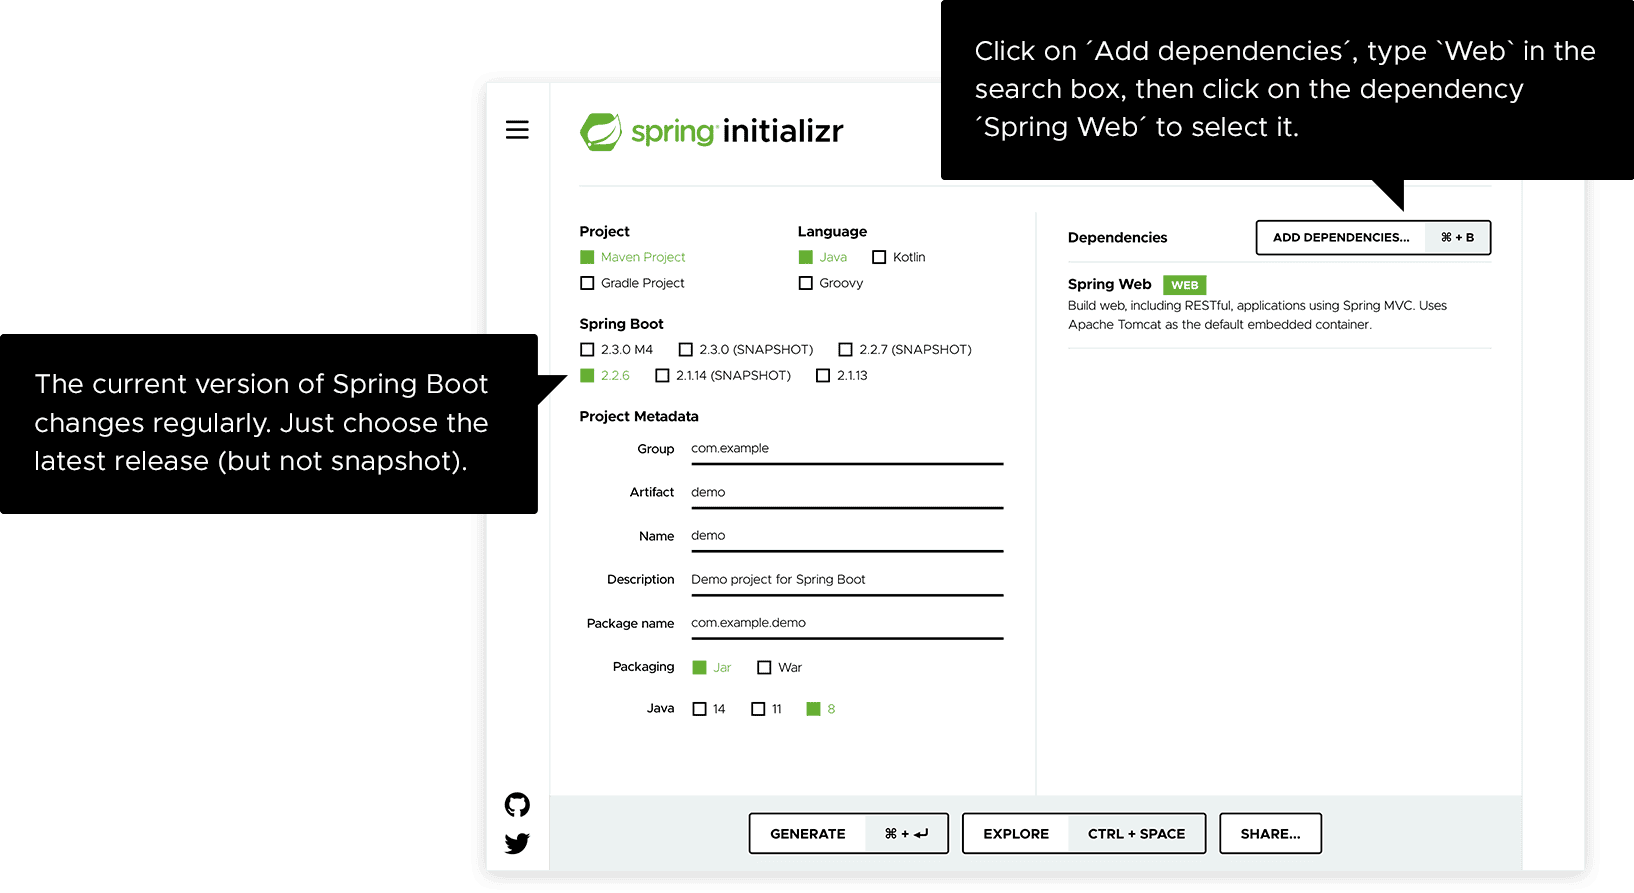The width and height of the screenshot is (1634, 893).
Task: Select Spring Boot 2.3.0 M4
Action: [616, 349]
